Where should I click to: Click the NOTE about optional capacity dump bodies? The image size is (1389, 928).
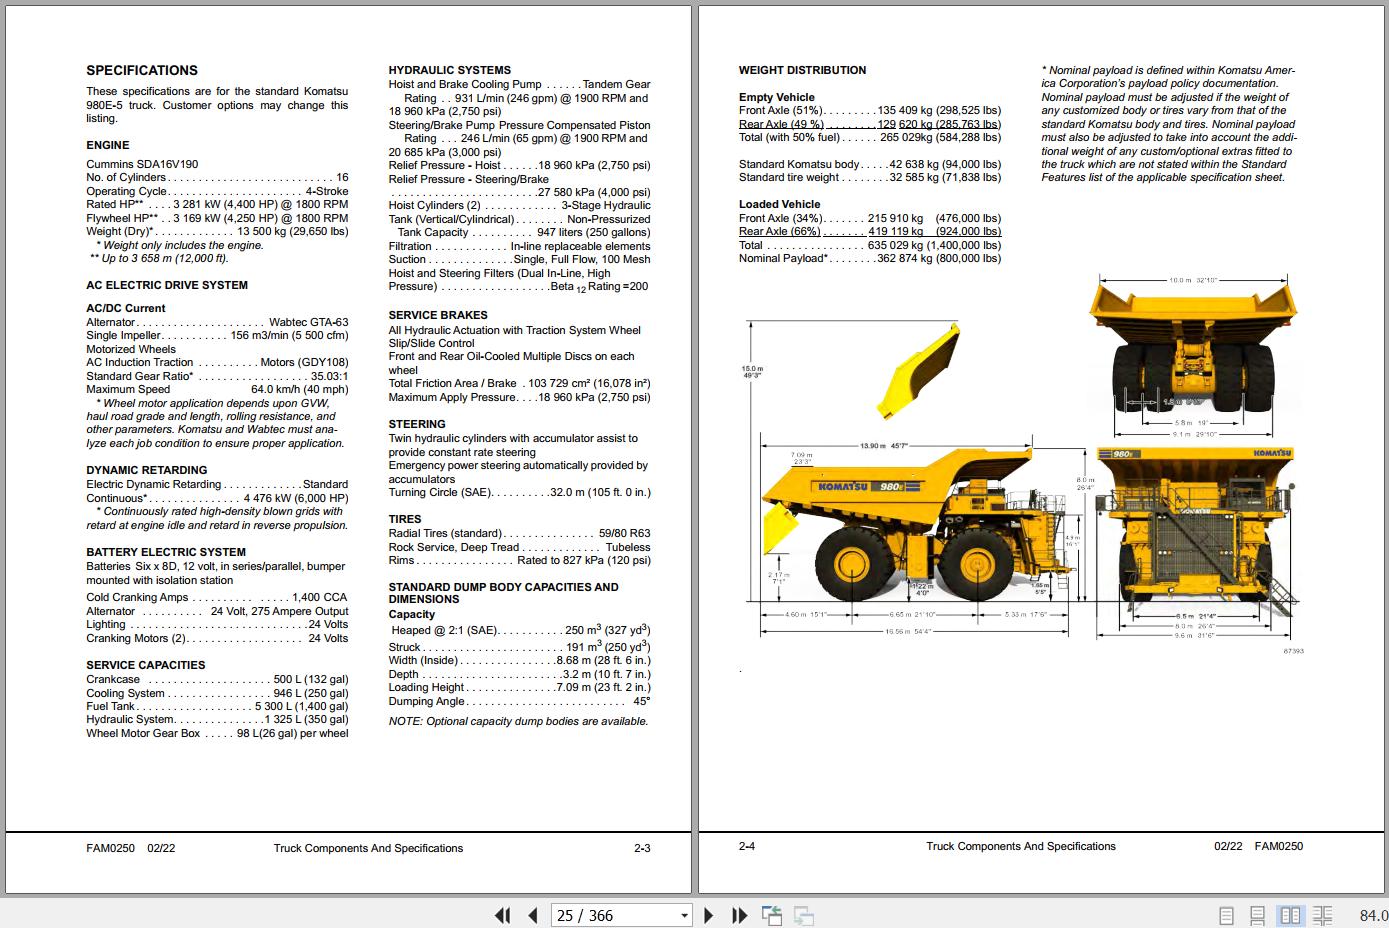tap(518, 721)
